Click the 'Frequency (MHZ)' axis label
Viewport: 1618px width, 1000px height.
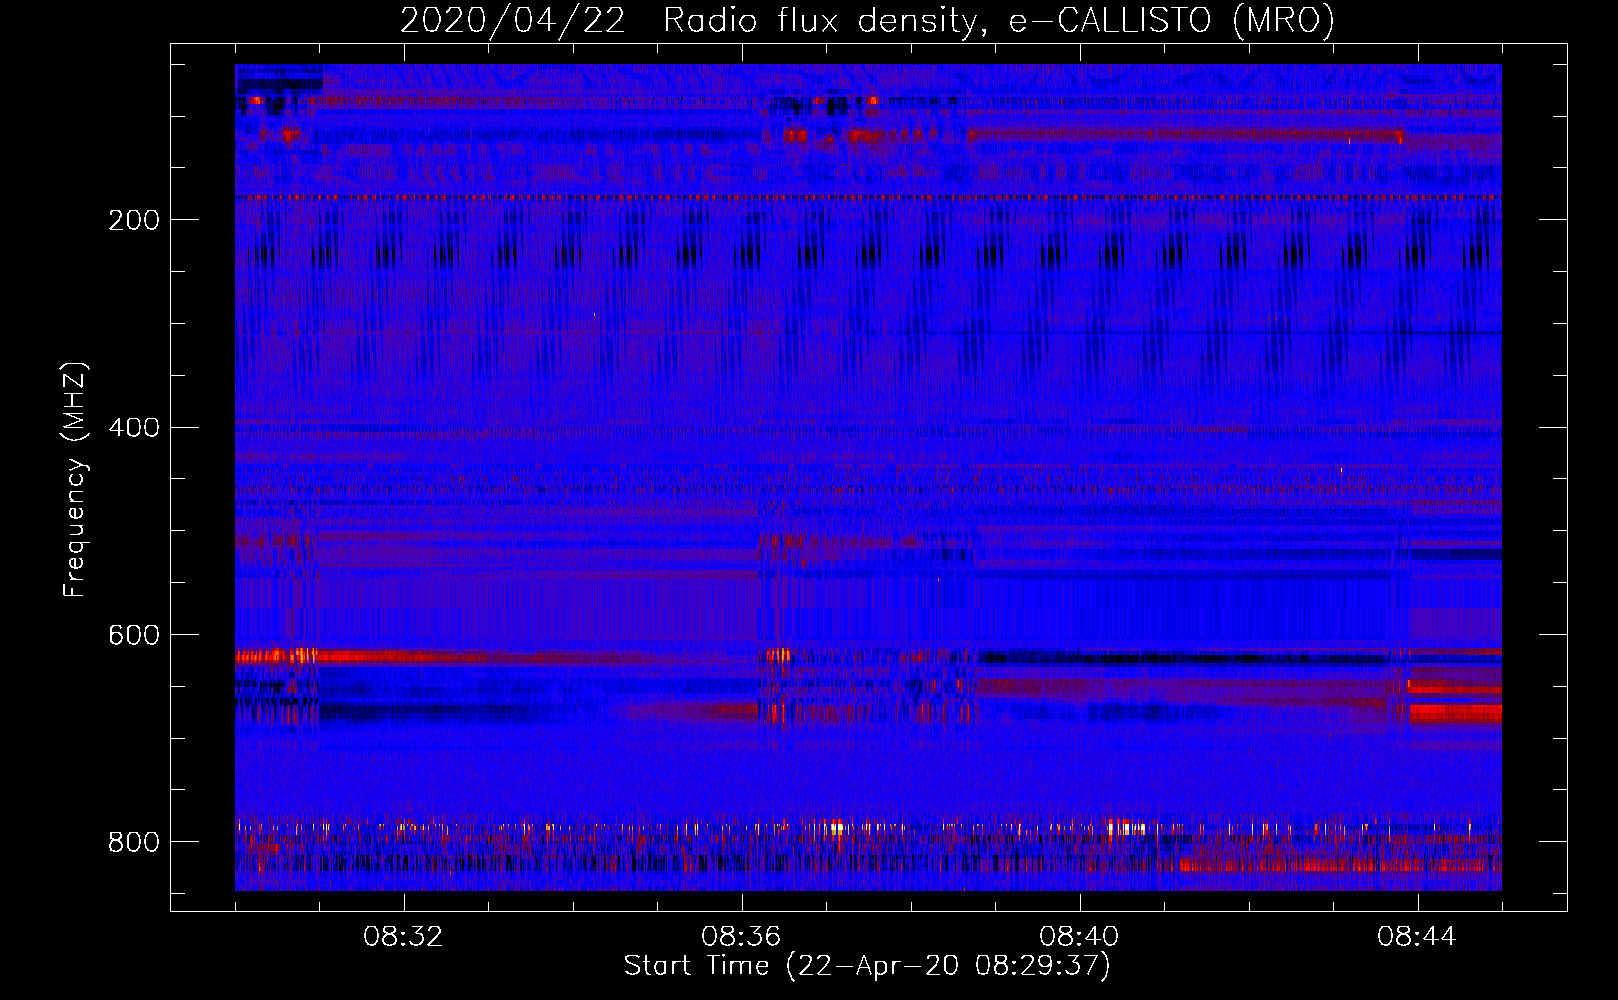coord(74,480)
